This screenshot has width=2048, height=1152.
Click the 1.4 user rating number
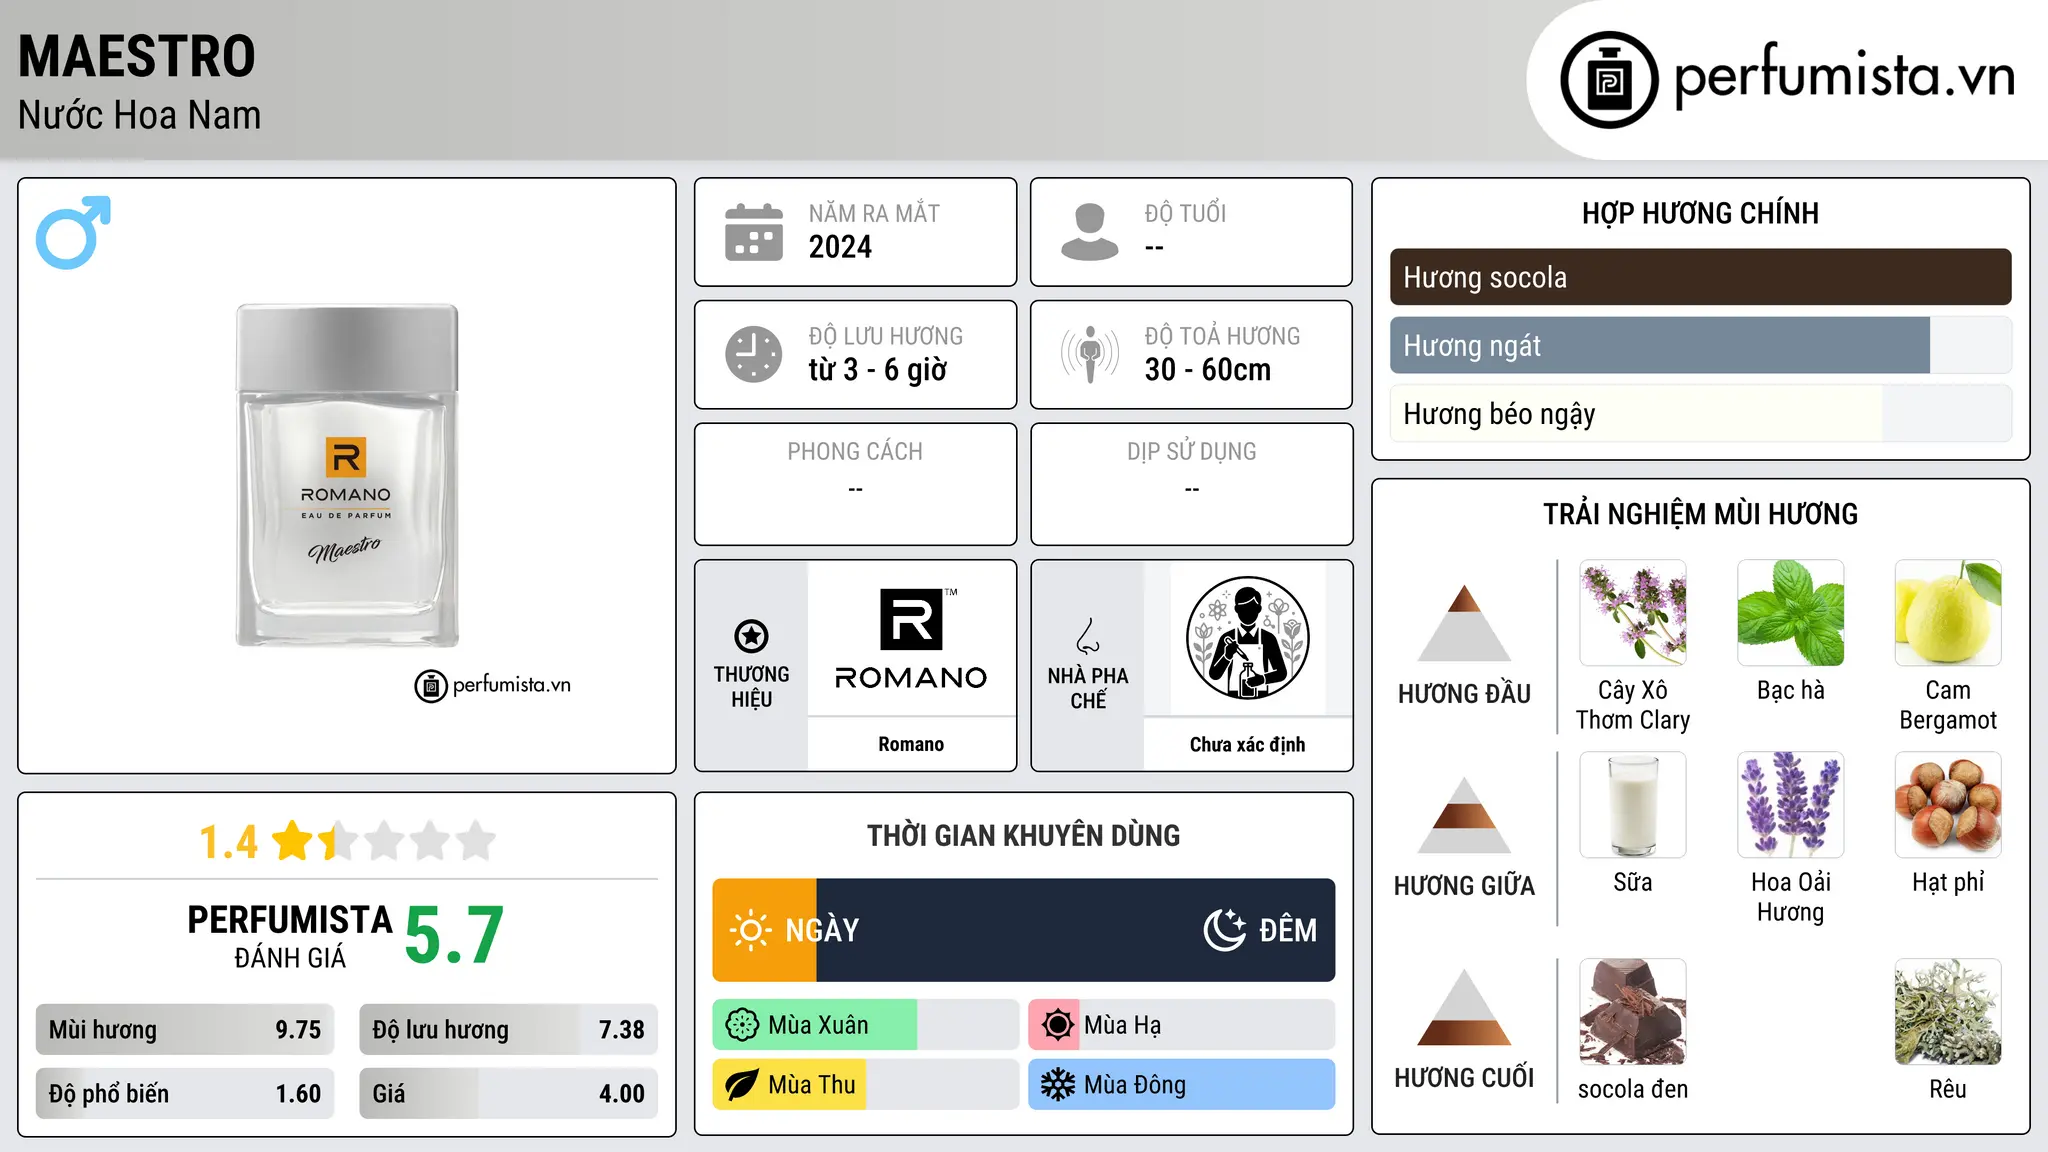pos(228,842)
